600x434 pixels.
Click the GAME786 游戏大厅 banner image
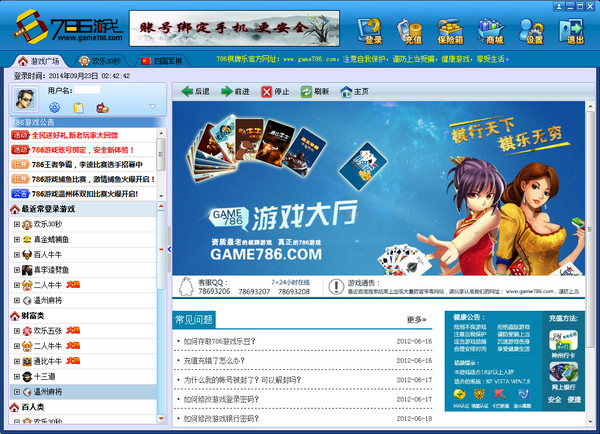point(378,188)
